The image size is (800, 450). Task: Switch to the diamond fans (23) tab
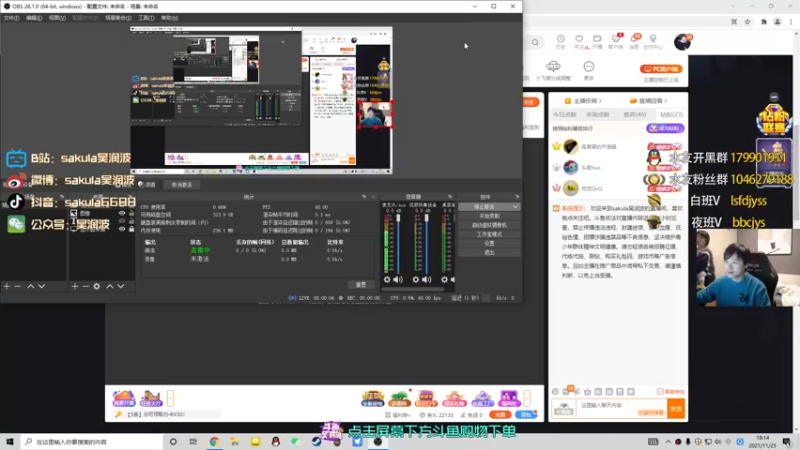pyautogui.click(x=671, y=115)
